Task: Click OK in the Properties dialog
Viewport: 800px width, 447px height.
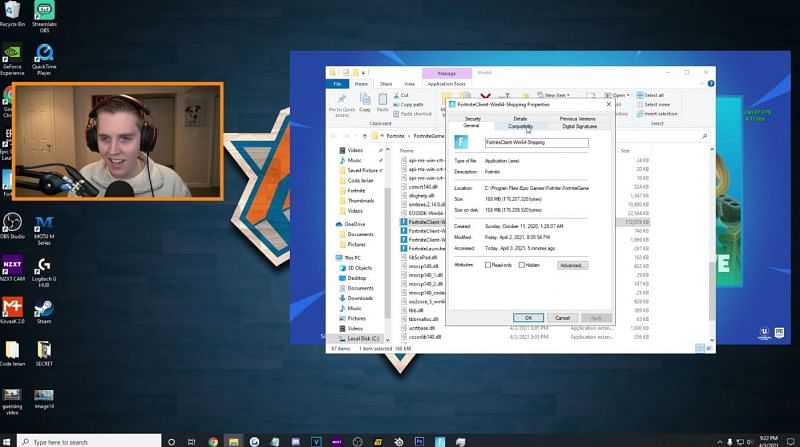Action: point(529,318)
